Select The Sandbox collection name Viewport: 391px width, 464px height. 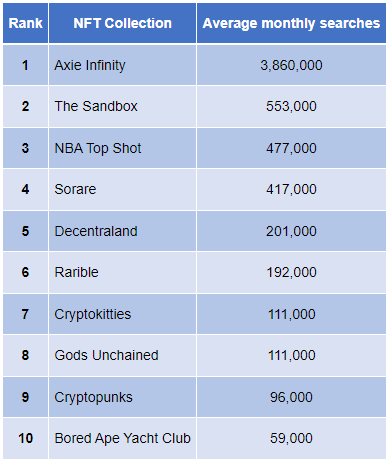coord(96,106)
